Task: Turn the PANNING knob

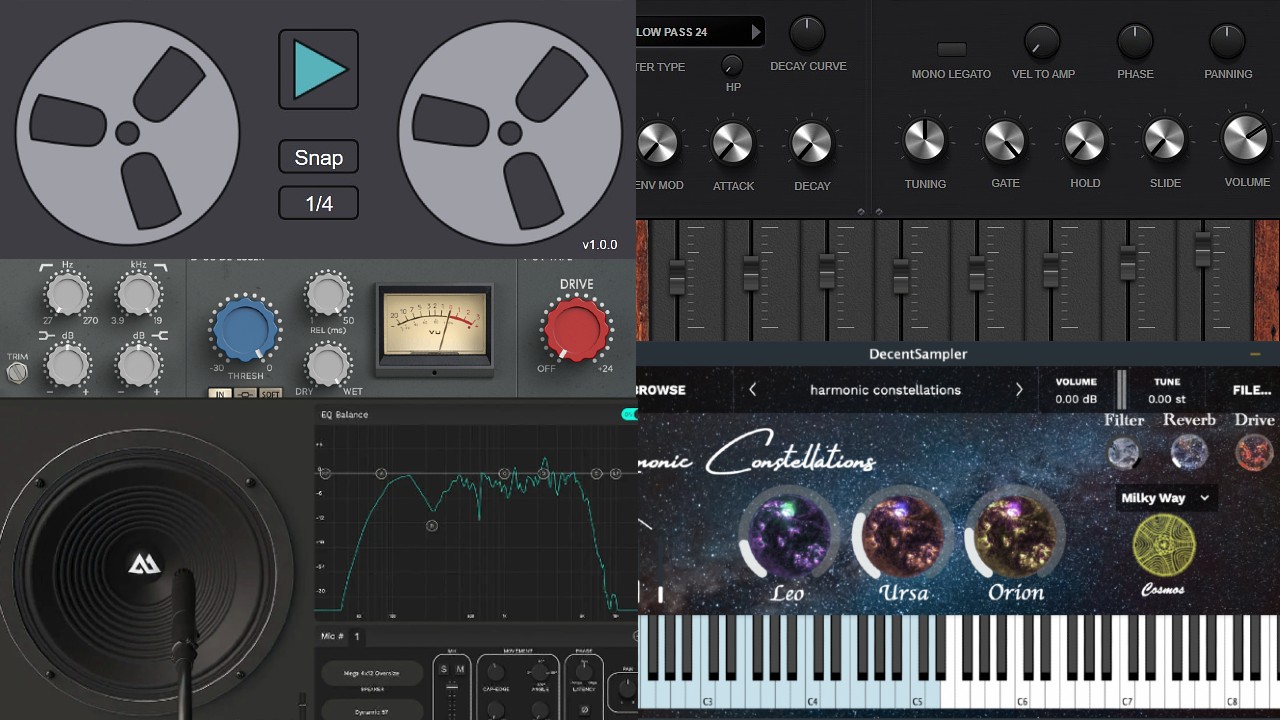Action: (x=1227, y=42)
